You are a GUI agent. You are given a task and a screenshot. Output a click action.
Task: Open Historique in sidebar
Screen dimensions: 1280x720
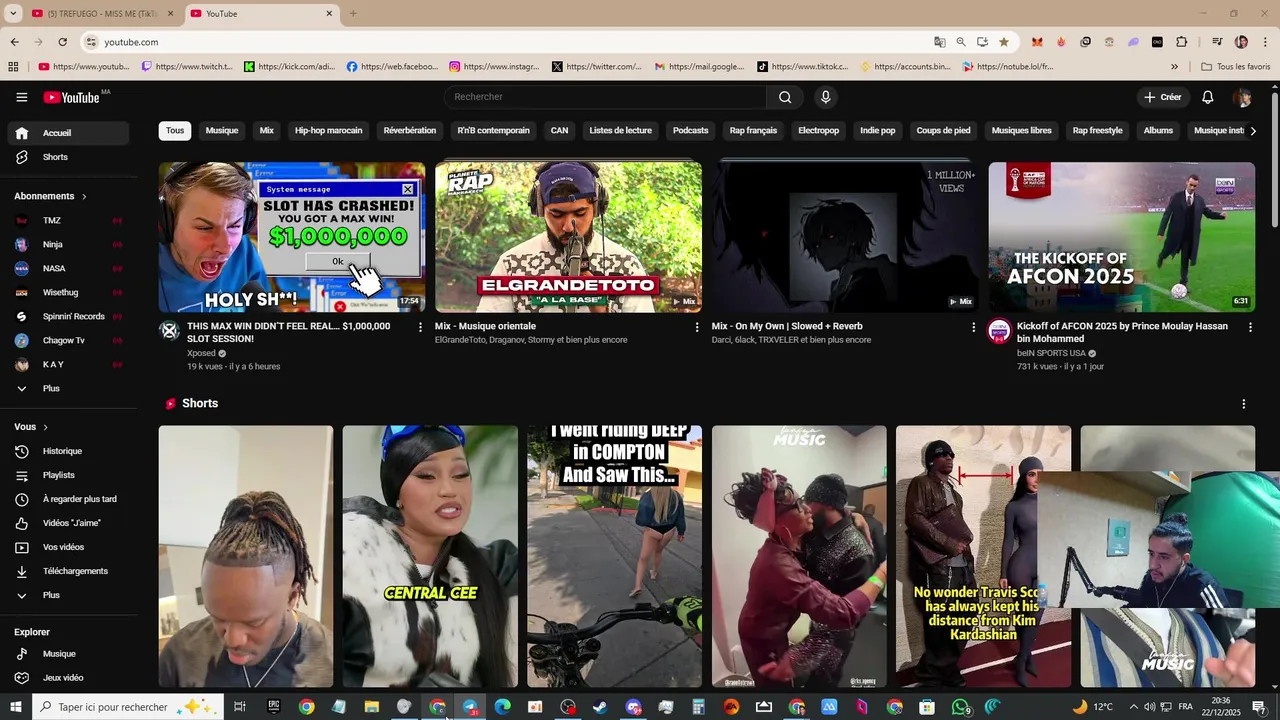click(x=68, y=451)
